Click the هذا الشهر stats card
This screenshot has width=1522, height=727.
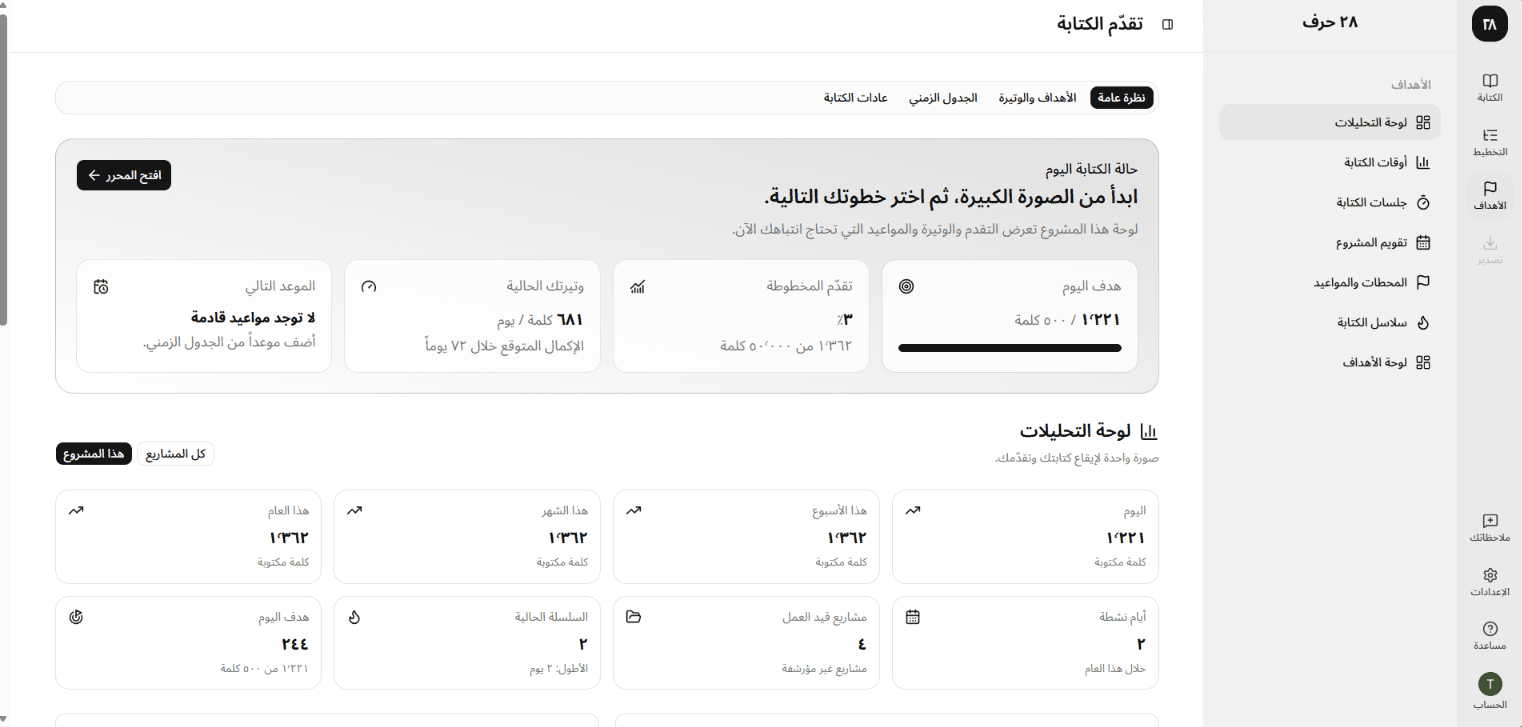[467, 536]
